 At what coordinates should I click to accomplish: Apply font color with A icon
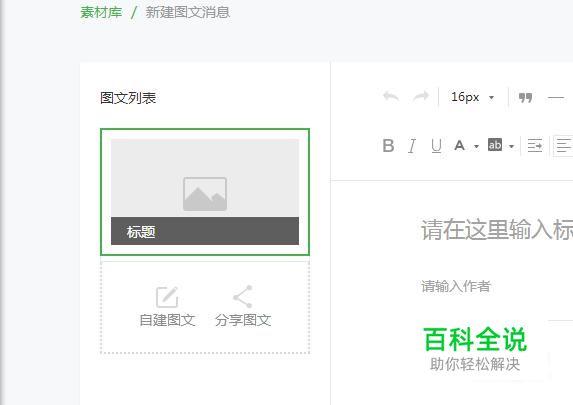[459, 145]
